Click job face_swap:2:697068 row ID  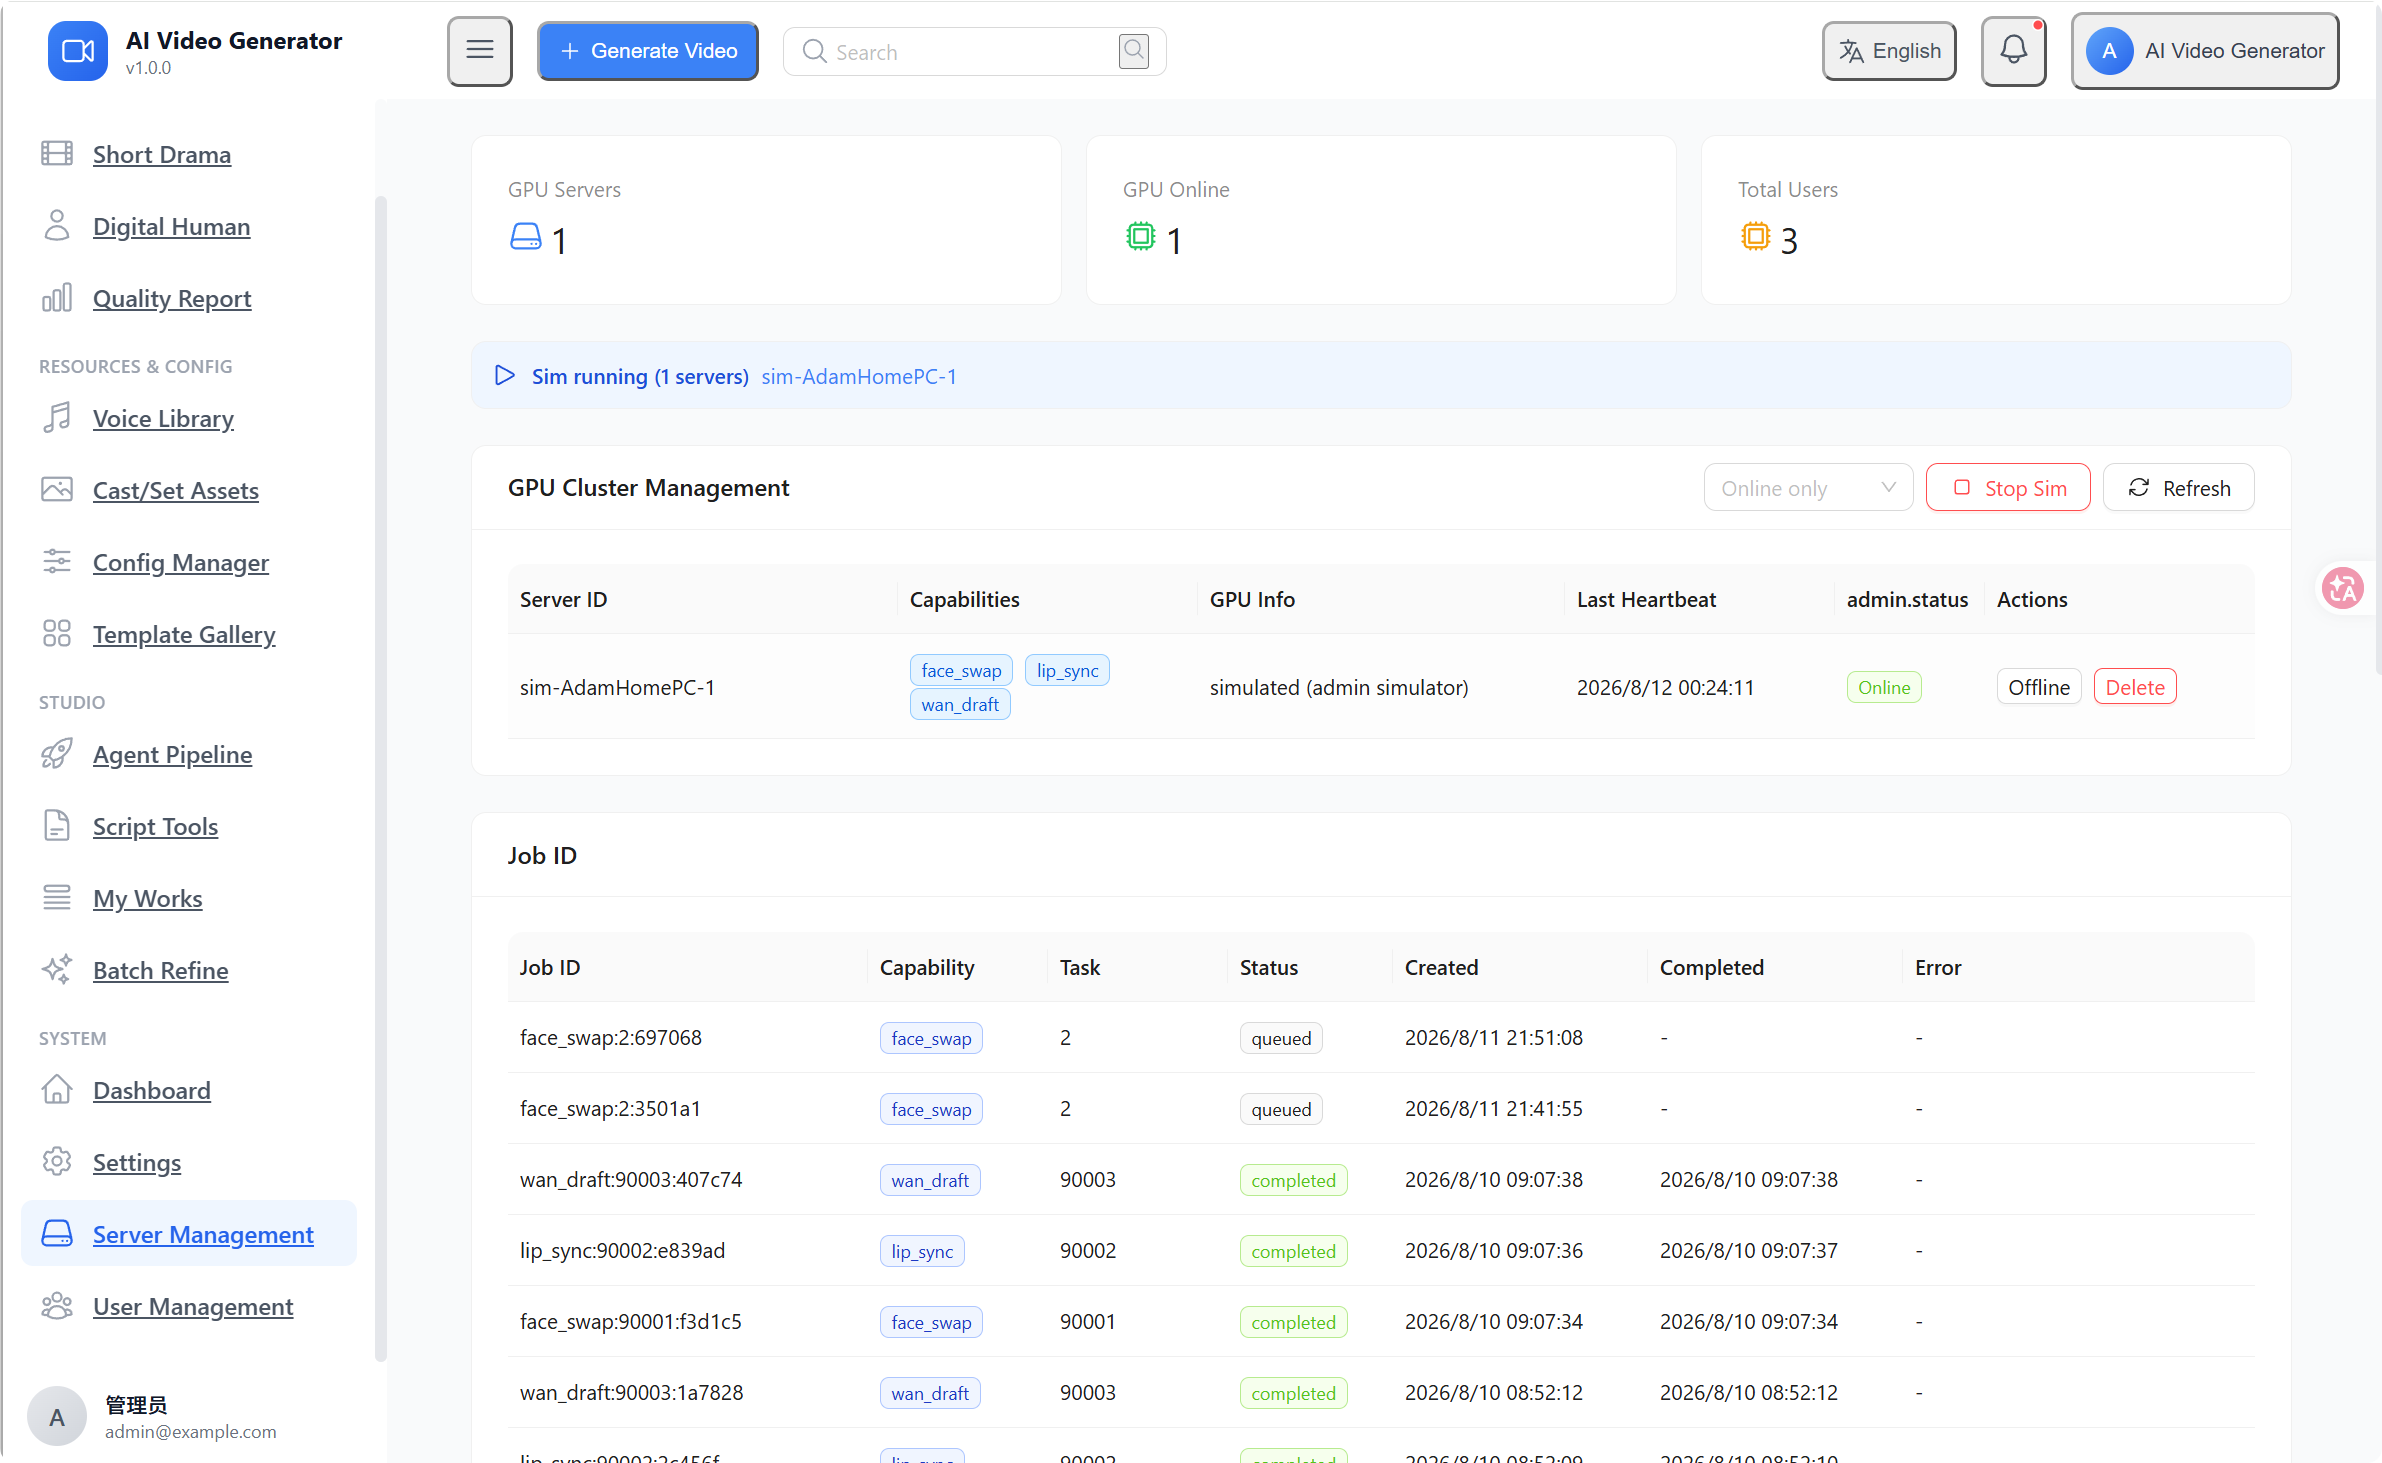[x=611, y=1037]
